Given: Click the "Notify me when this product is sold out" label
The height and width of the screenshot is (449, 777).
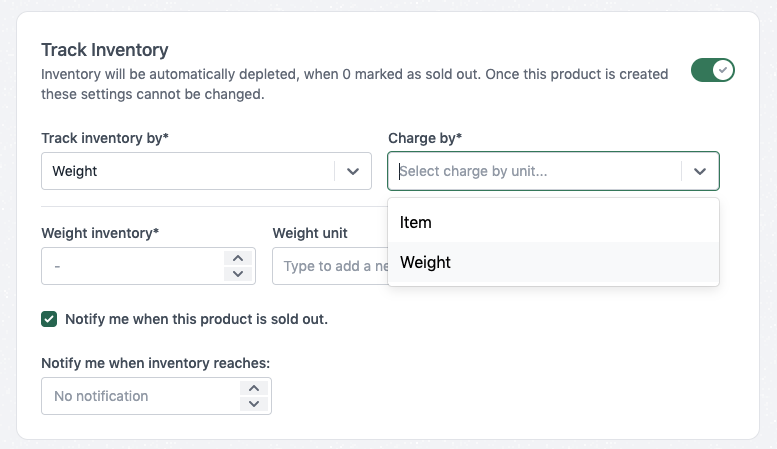Looking at the screenshot, I should [196, 320].
